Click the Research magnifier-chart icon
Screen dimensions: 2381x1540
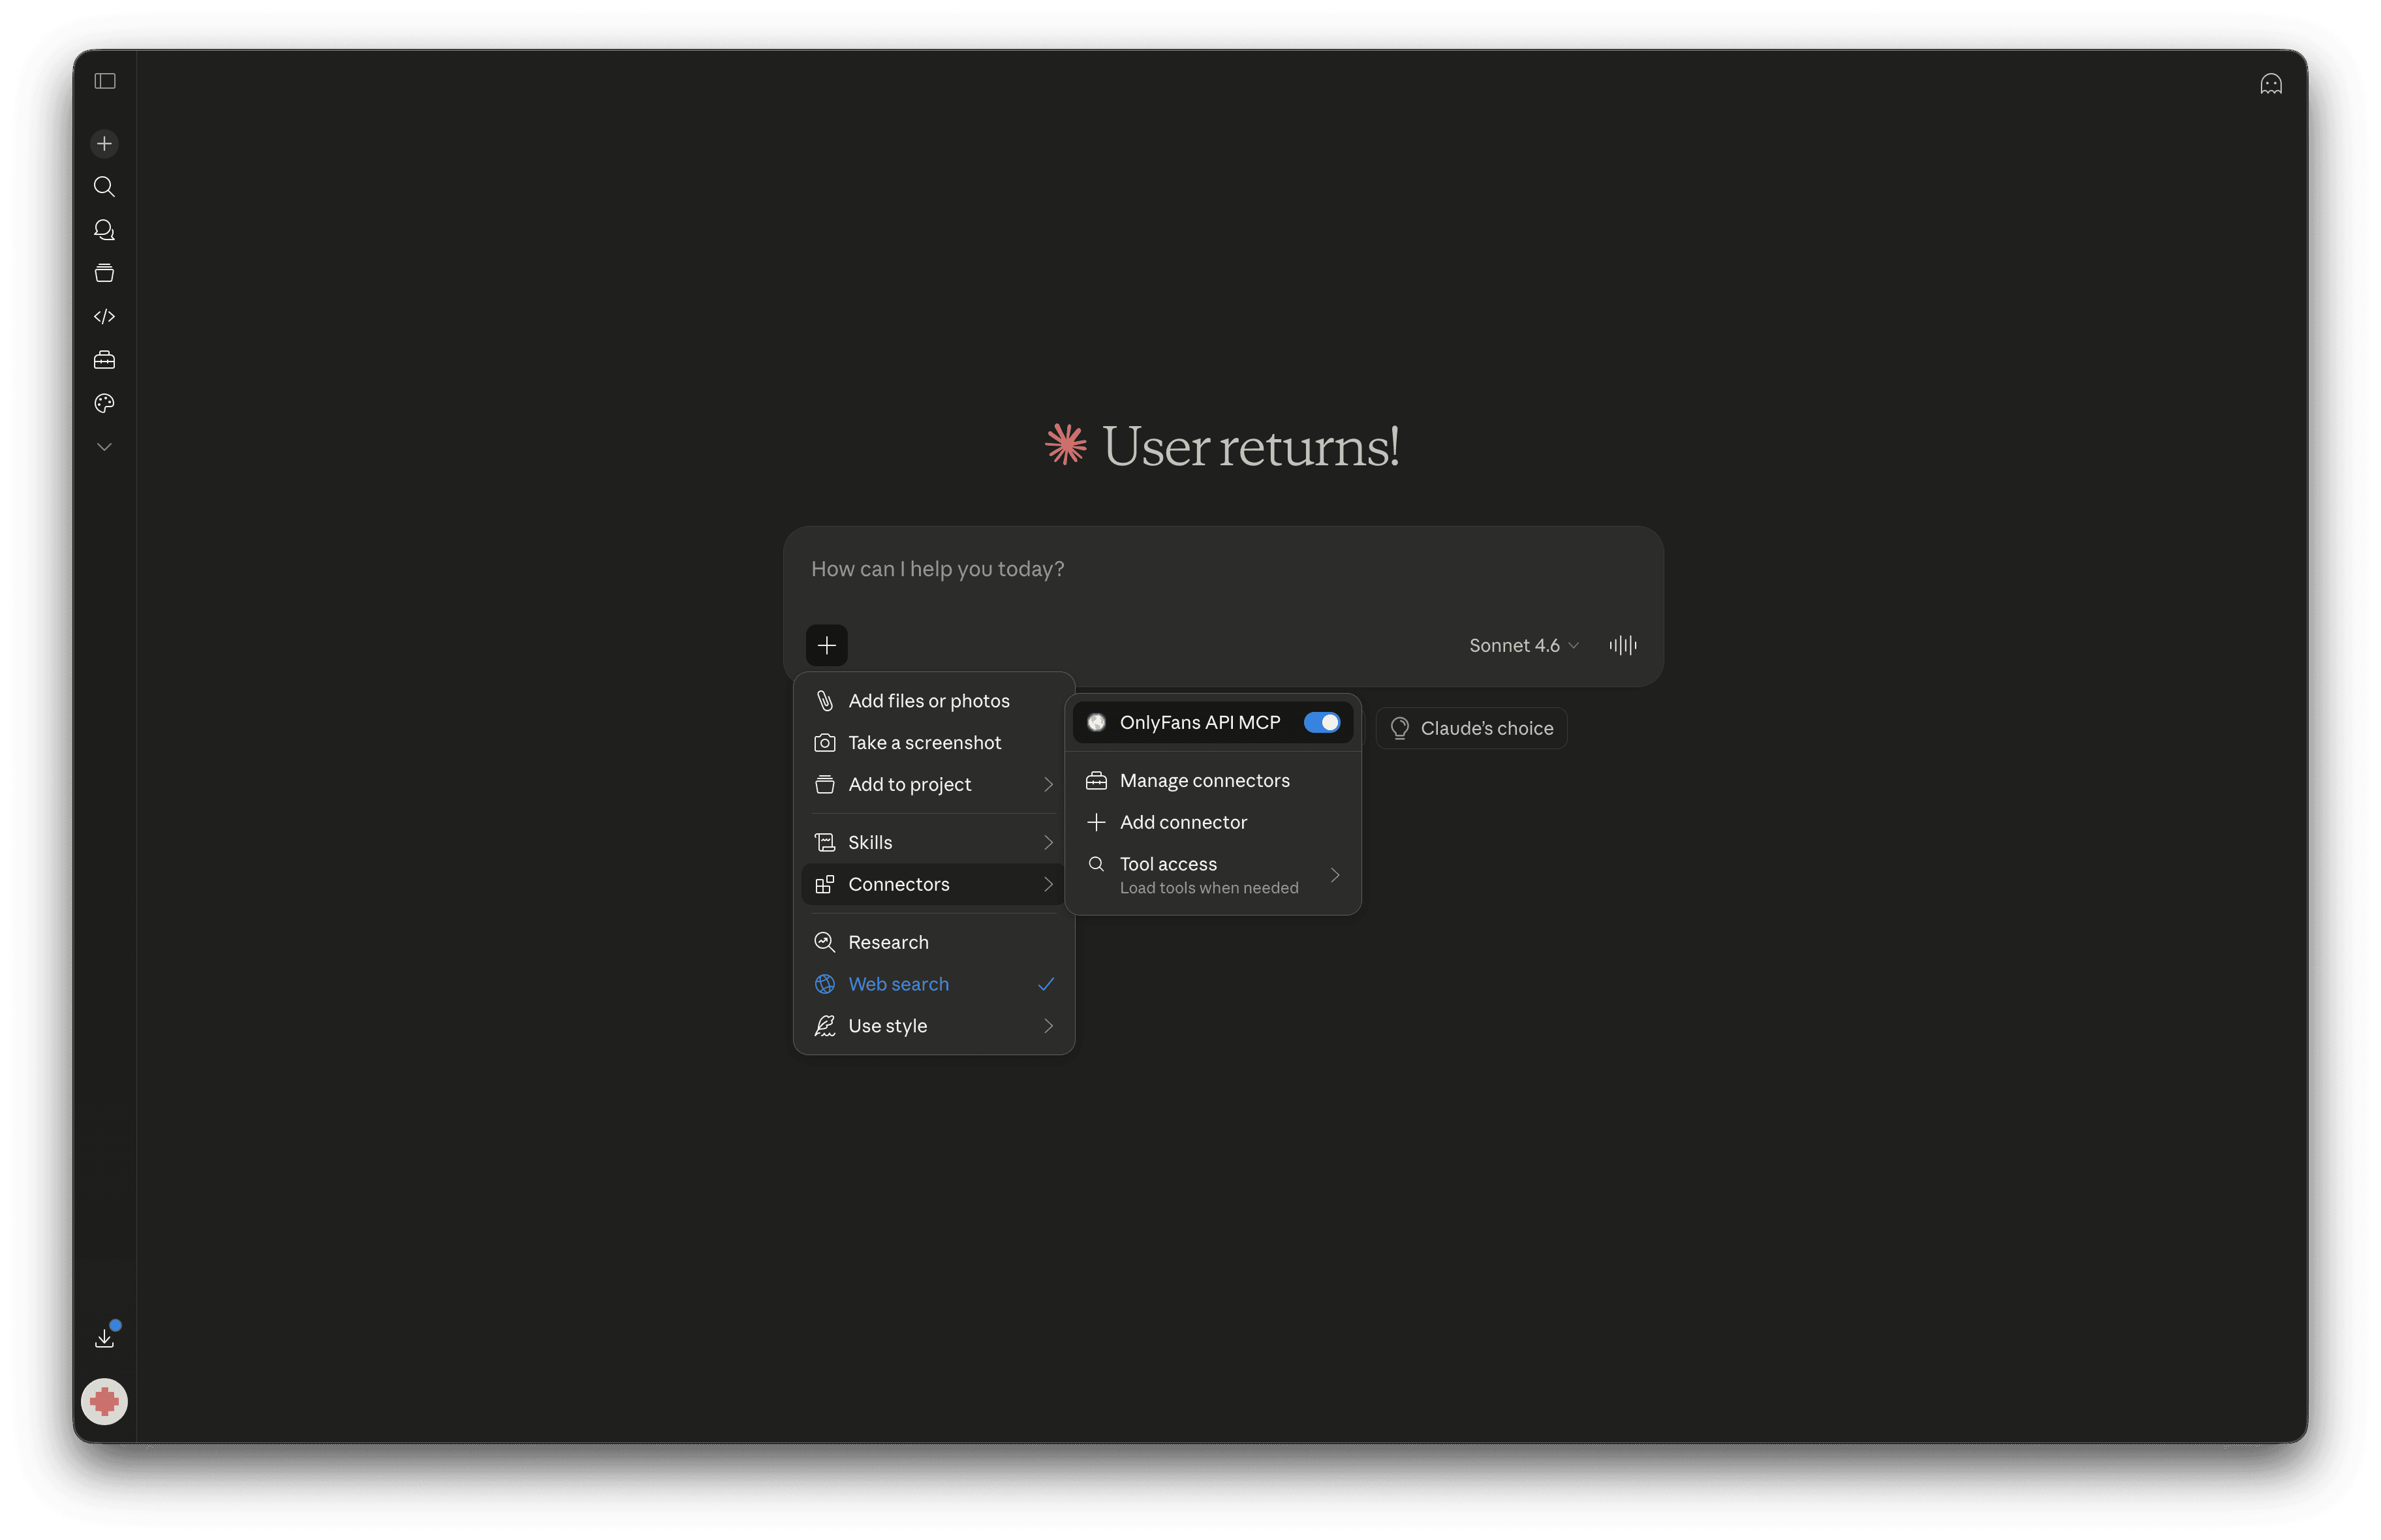pyautogui.click(x=824, y=943)
